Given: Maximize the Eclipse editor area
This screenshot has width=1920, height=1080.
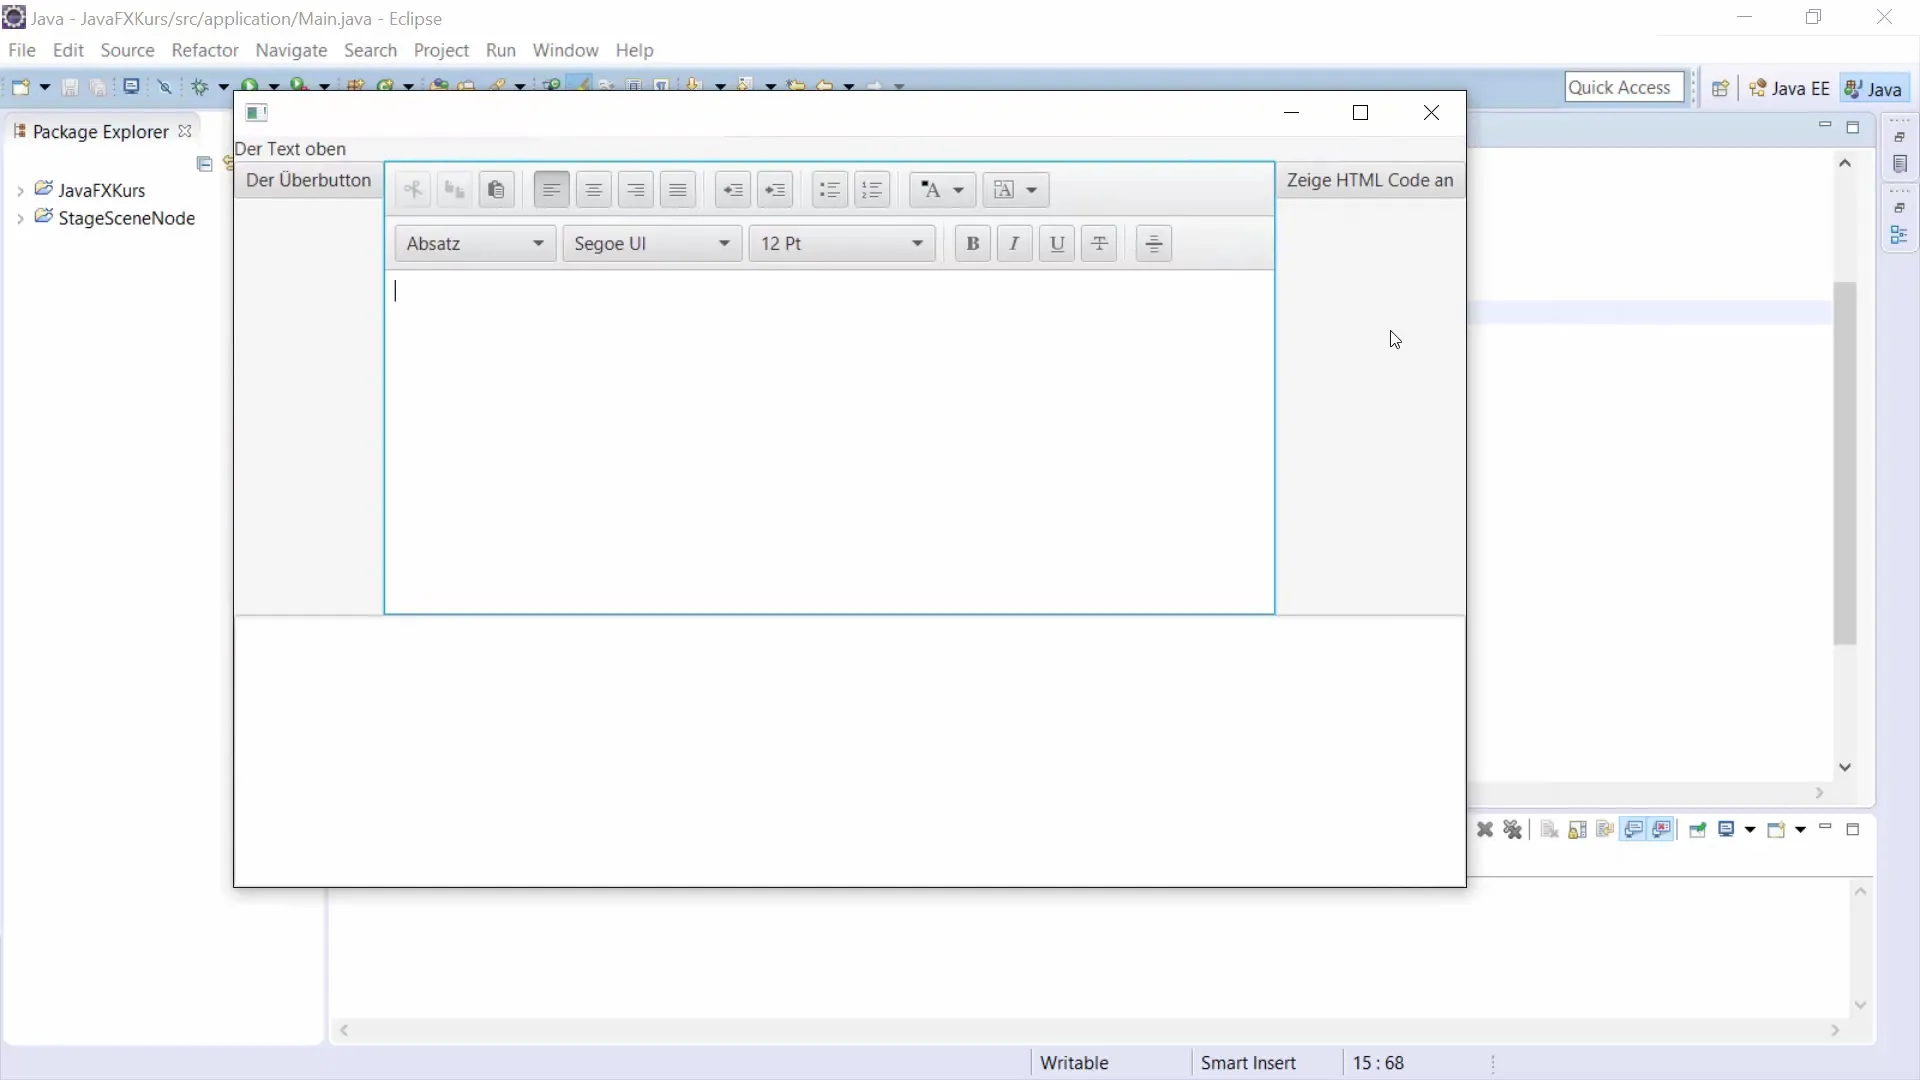Looking at the screenshot, I should (x=1853, y=127).
